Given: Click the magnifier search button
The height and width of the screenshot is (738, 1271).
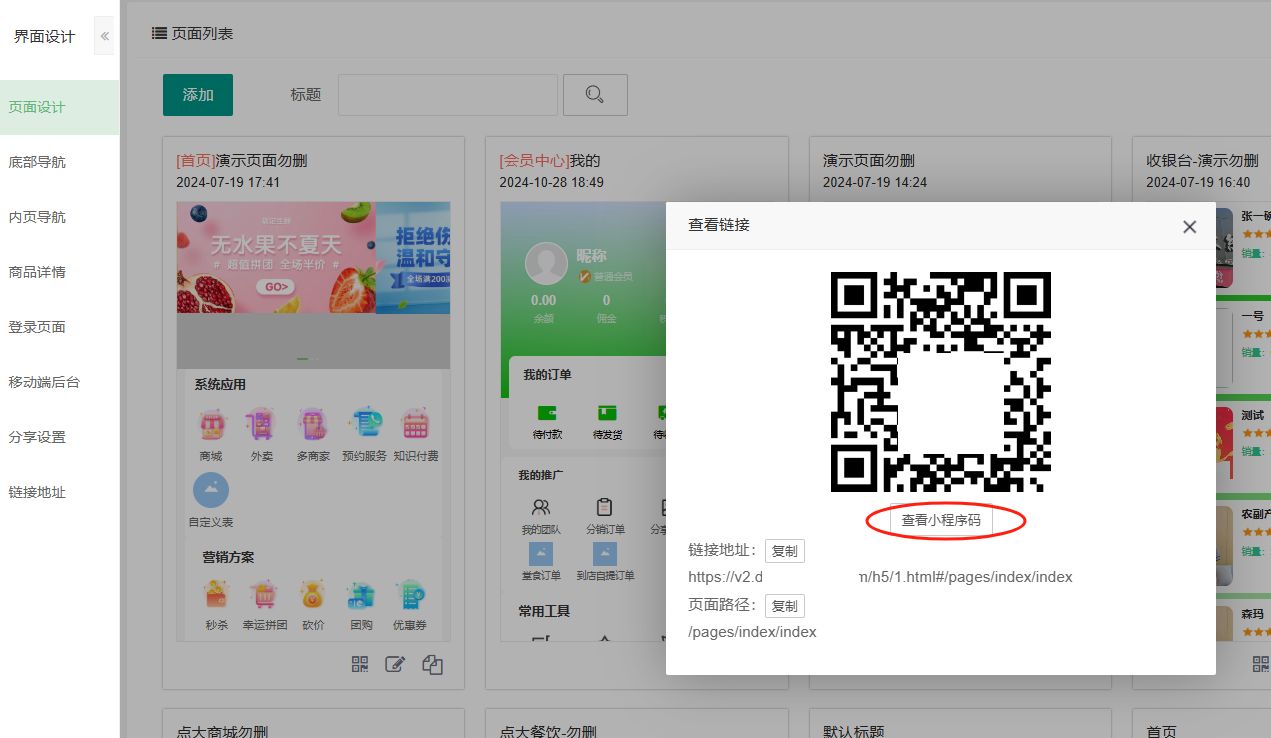Looking at the screenshot, I should point(595,95).
